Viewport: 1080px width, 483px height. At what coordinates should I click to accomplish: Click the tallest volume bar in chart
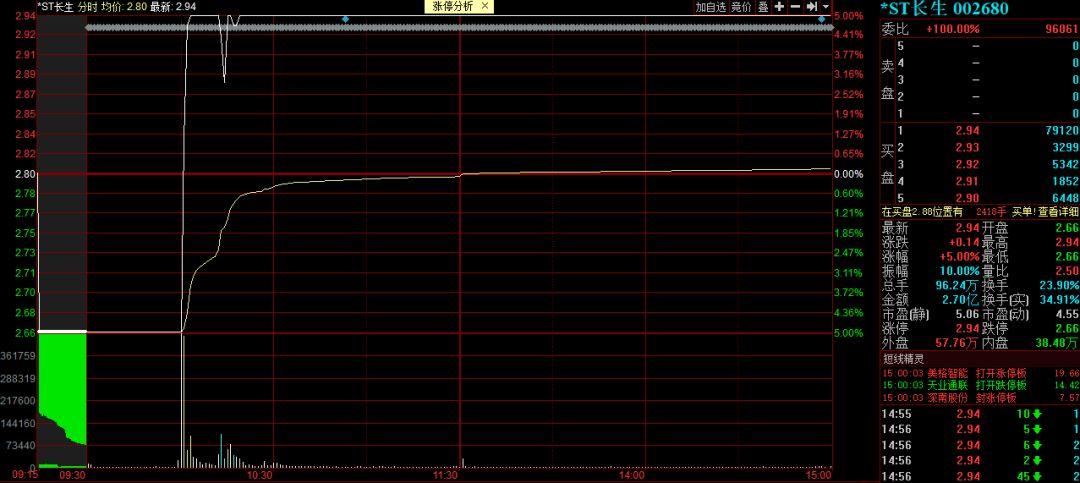183,400
